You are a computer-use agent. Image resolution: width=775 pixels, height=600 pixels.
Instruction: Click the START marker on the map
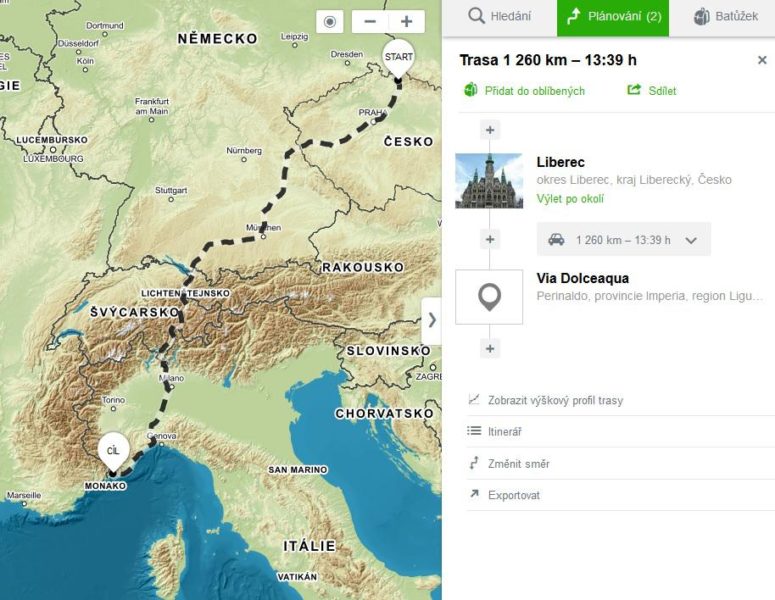pos(398,59)
